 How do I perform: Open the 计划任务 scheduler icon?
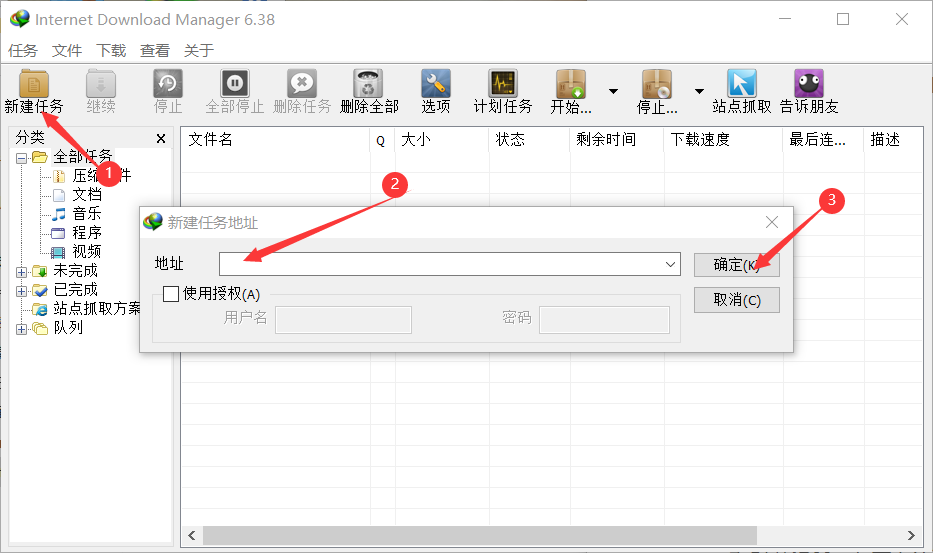click(x=503, y=83)
